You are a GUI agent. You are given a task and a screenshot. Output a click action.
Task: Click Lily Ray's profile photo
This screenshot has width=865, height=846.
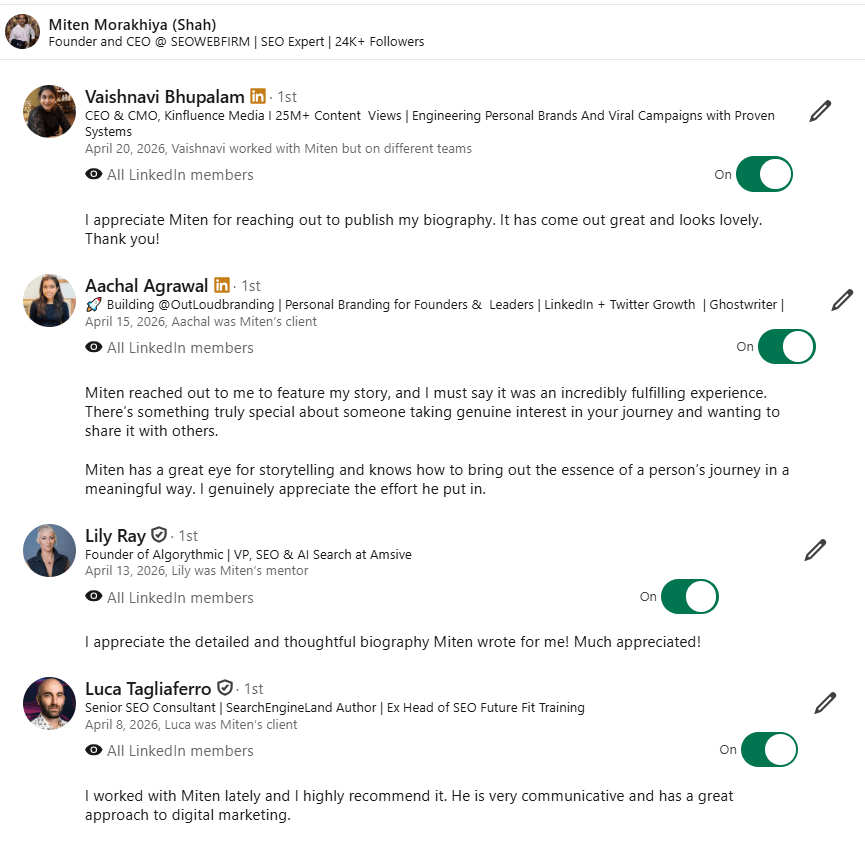[49, 550]
